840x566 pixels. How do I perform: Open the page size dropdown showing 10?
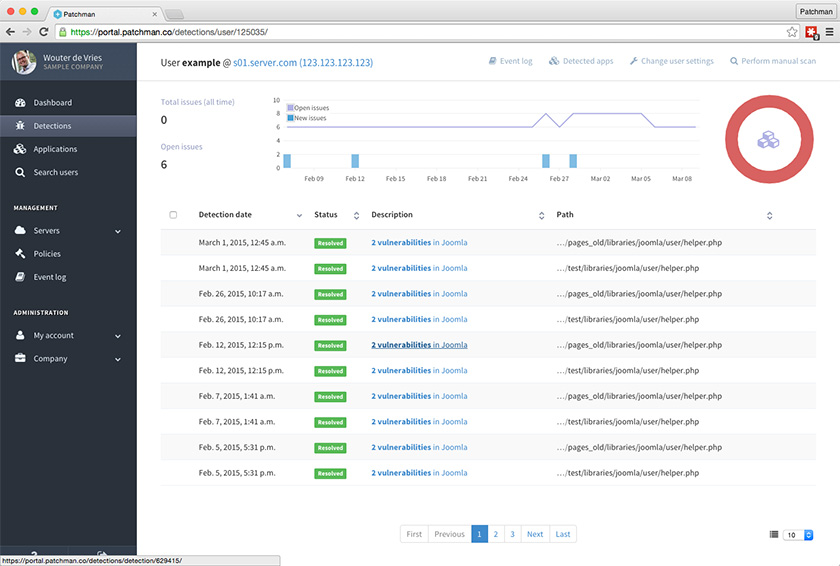tap(800, 535)
